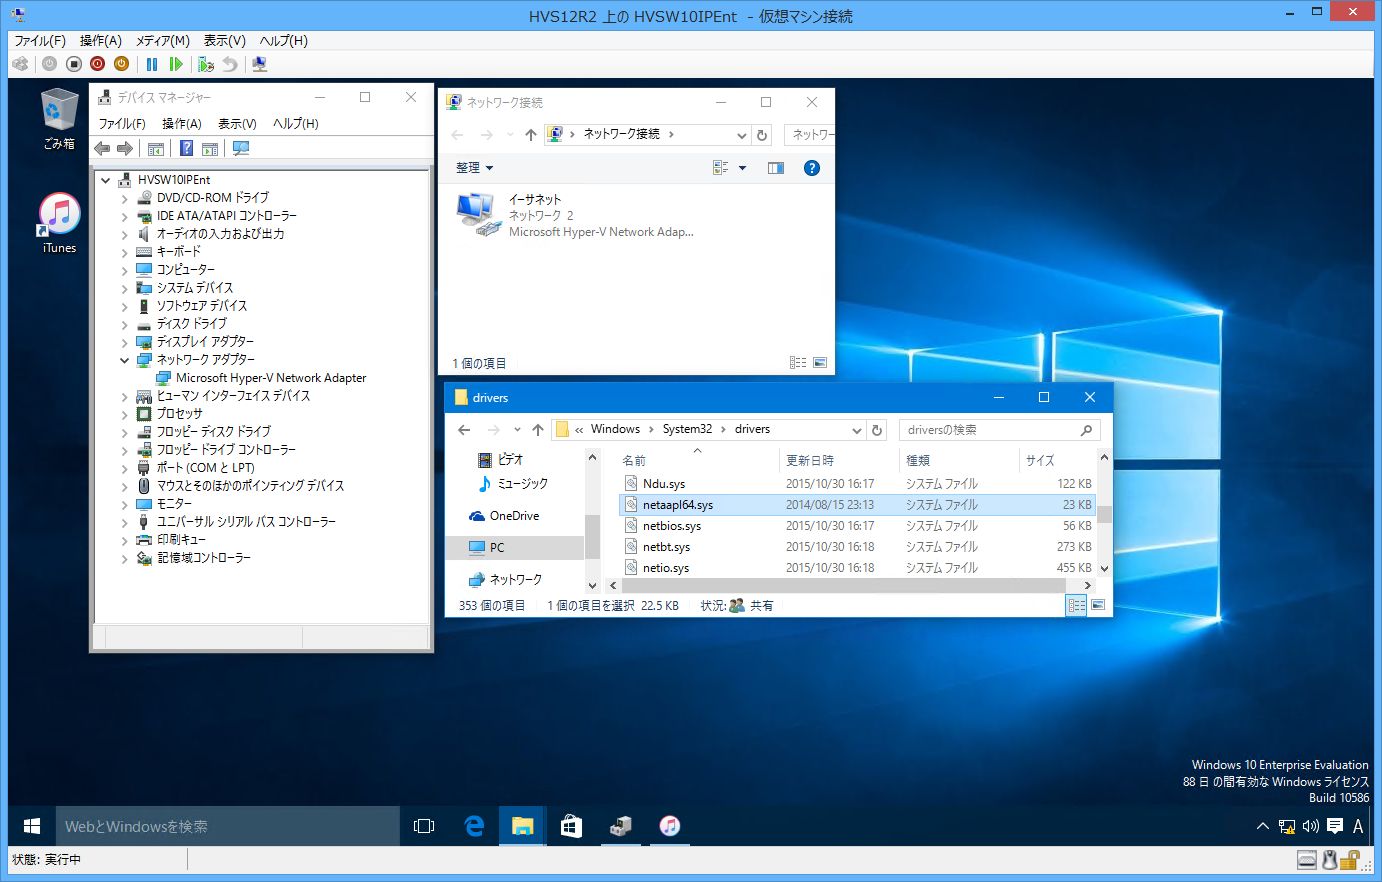This screenshot has width=1382, height=882.
Task: Select OneDrive in drivers navigation pane
Action: [x=504, y=516]
